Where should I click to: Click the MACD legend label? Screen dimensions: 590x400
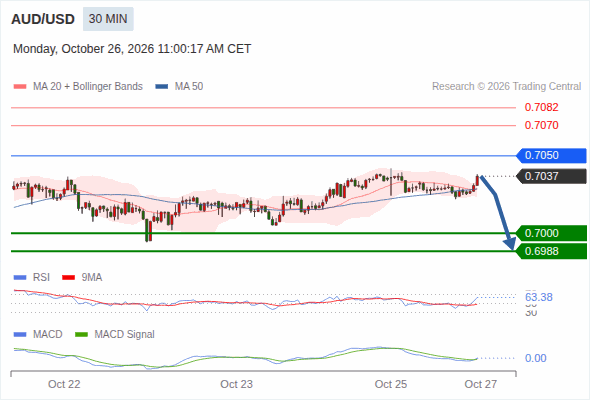coord(47,335)
